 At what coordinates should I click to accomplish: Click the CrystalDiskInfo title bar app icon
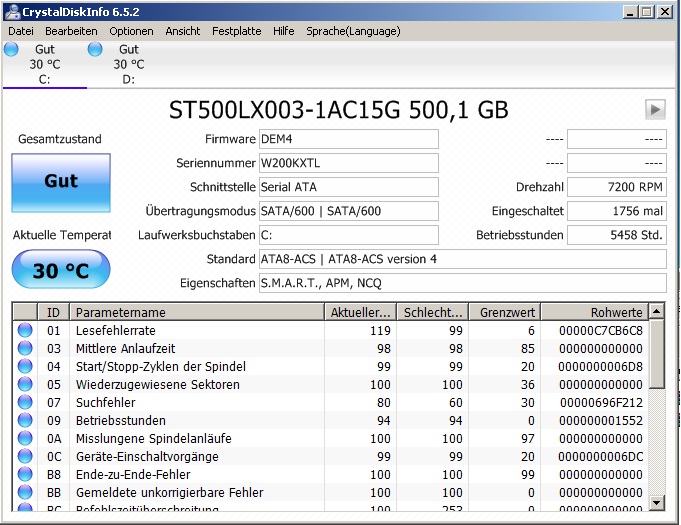[x=12, y=12]
